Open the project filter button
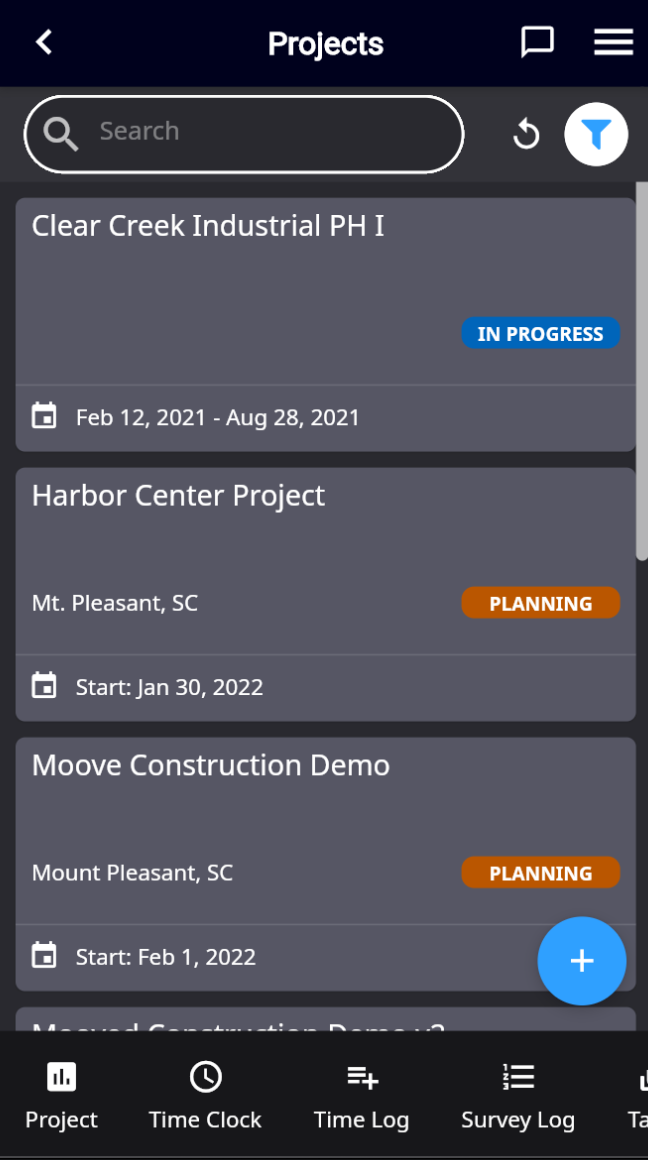 [x=596, y=135]
